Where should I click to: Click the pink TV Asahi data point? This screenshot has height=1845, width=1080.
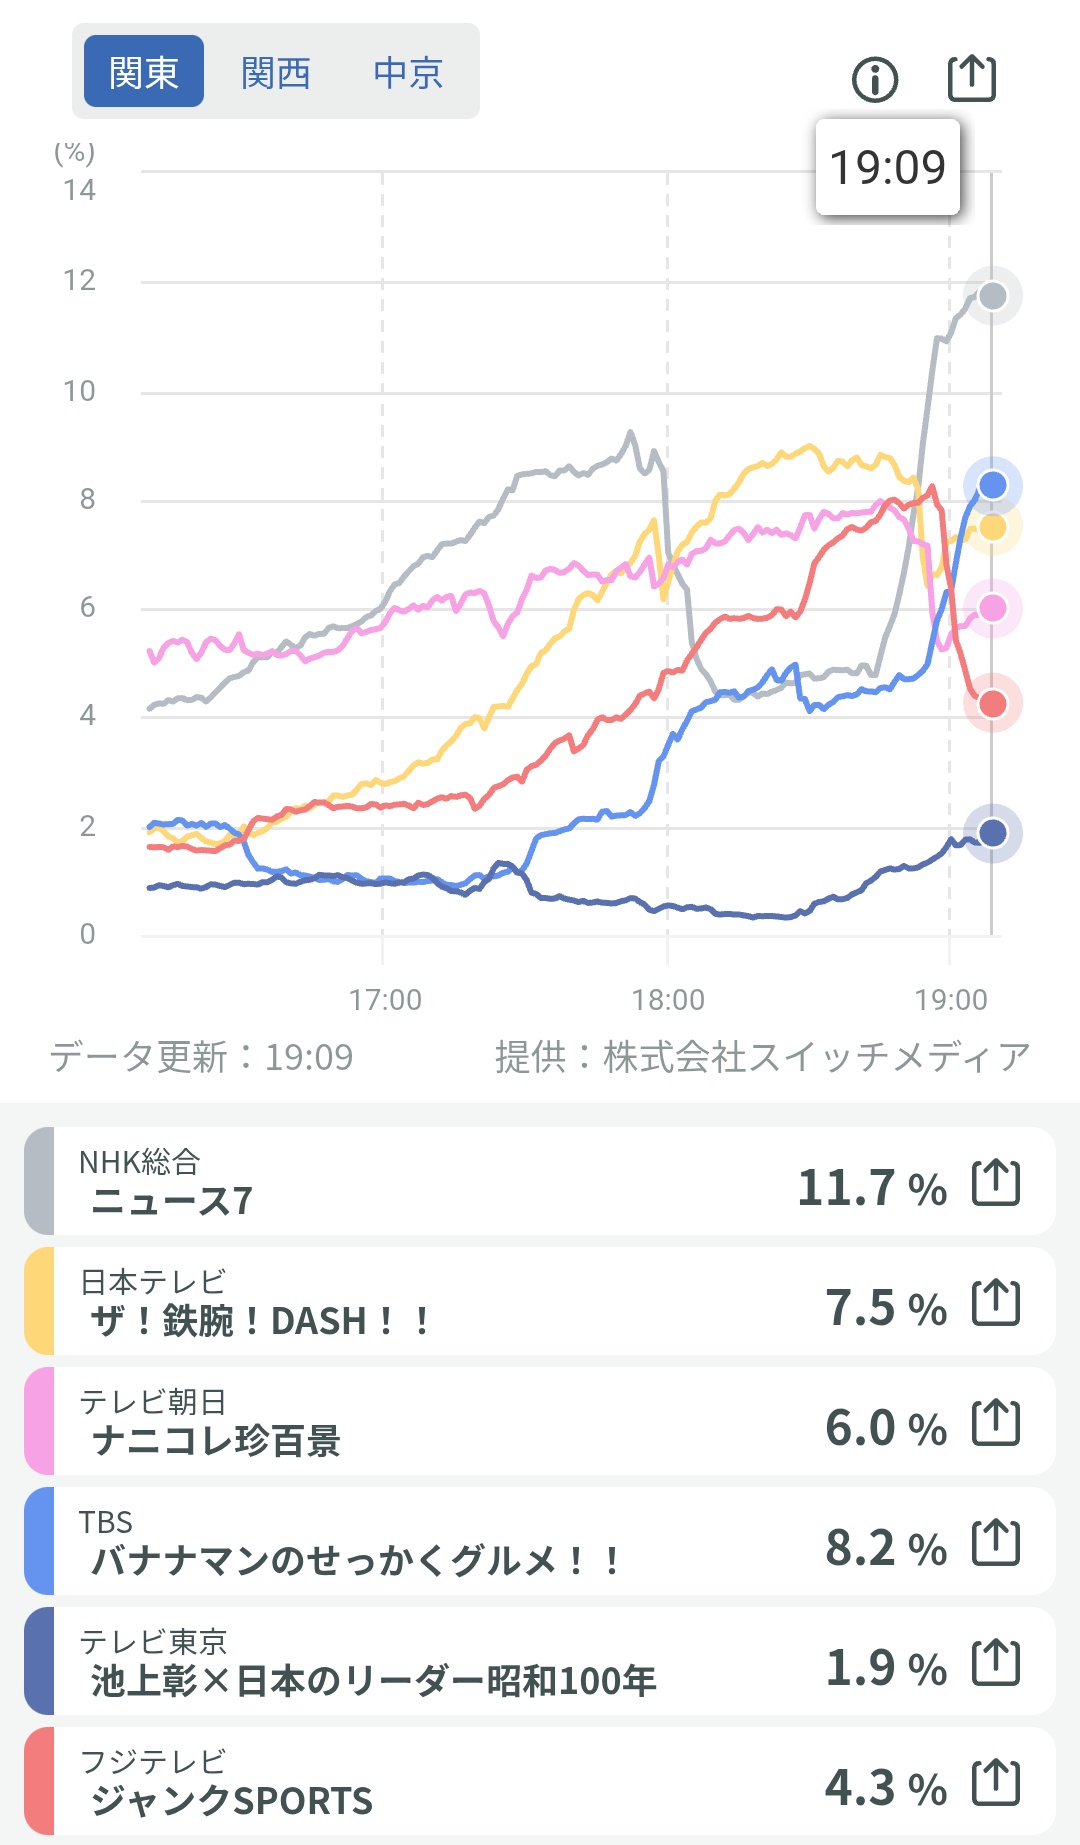point(992,608)
